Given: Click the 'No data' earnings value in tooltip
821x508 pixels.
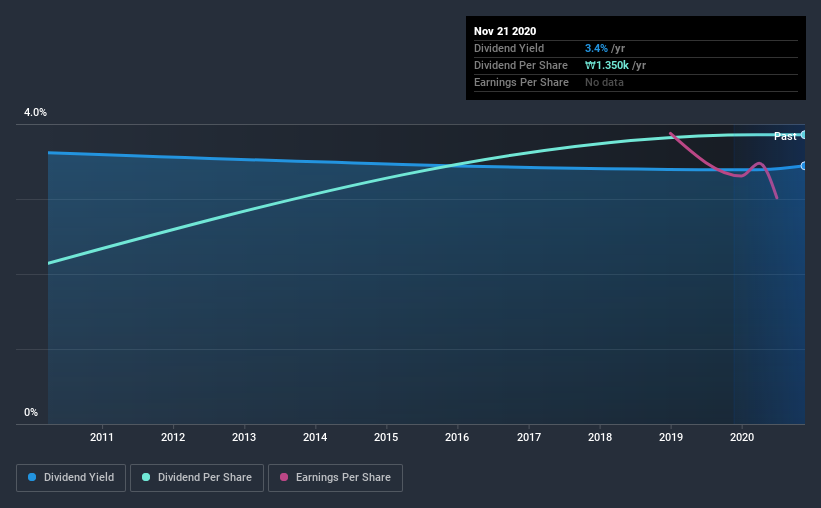Looking at the screenshot, I should (x=604, y=82).
